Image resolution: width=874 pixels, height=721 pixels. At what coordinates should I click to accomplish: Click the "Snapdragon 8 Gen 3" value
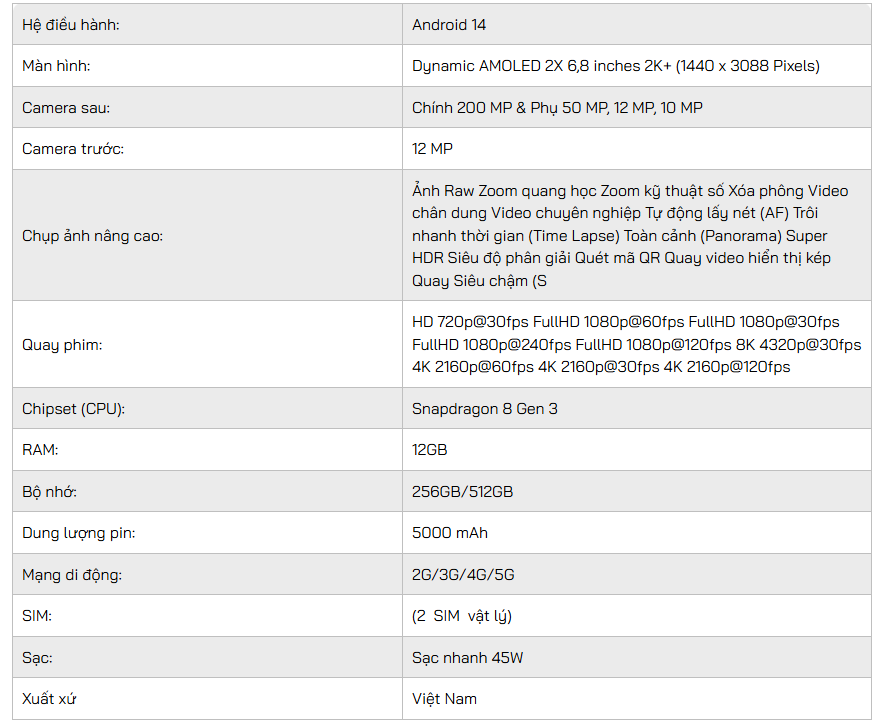(485, 408)
